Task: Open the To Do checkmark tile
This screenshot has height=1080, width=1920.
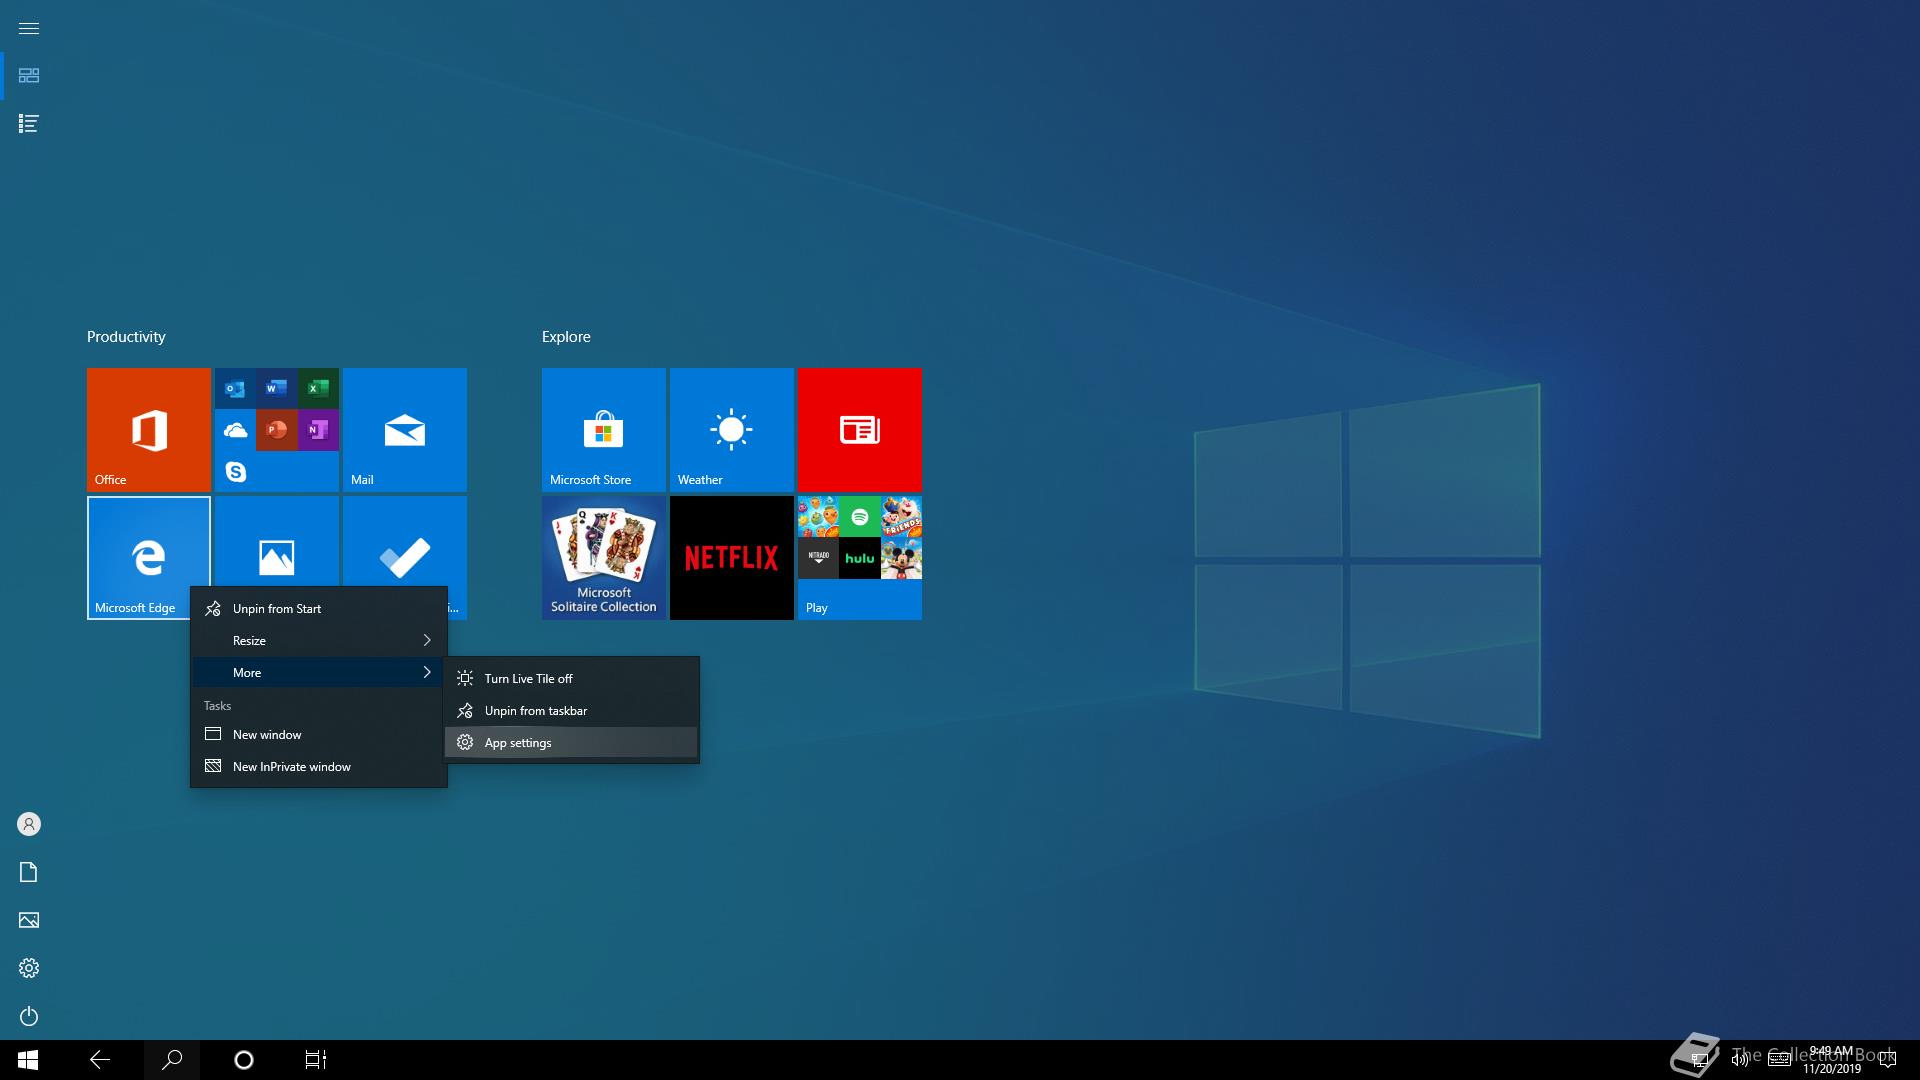Action: pos(405,541)
